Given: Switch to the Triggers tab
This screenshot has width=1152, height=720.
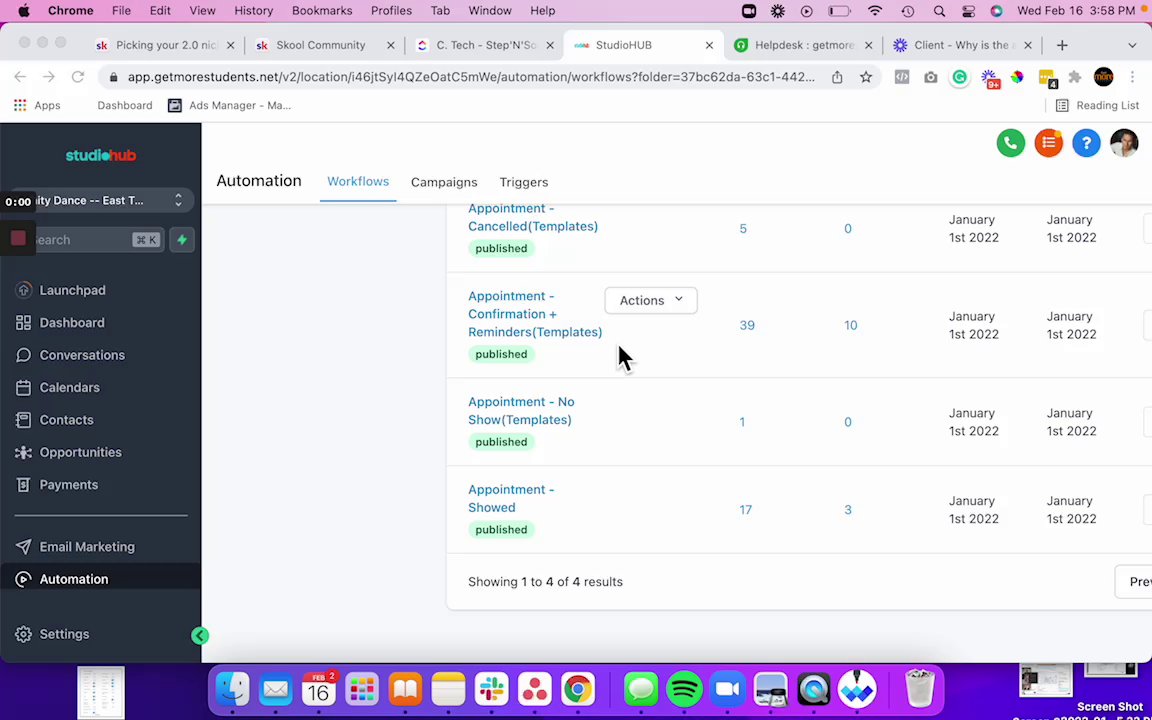Looking at the screenshot, I should [524, 182].
